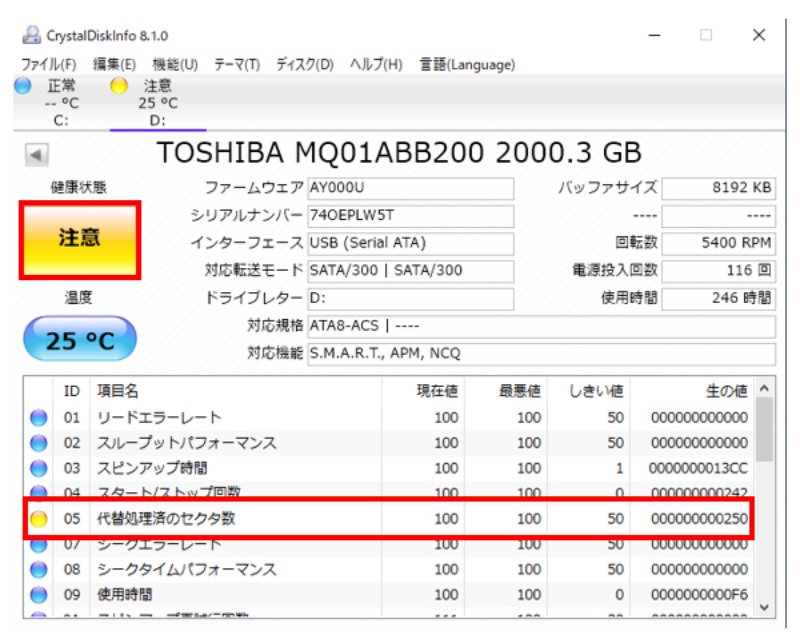
Task: Click the scroll down arrow in attribute list
Action: click(x=765, y=607)
